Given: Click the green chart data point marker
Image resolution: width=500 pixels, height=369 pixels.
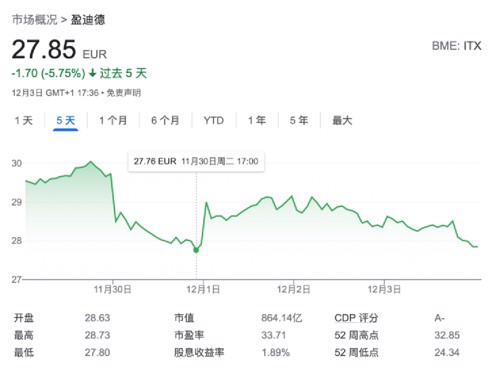Looking at the screenshot, I should pos(196,250).
